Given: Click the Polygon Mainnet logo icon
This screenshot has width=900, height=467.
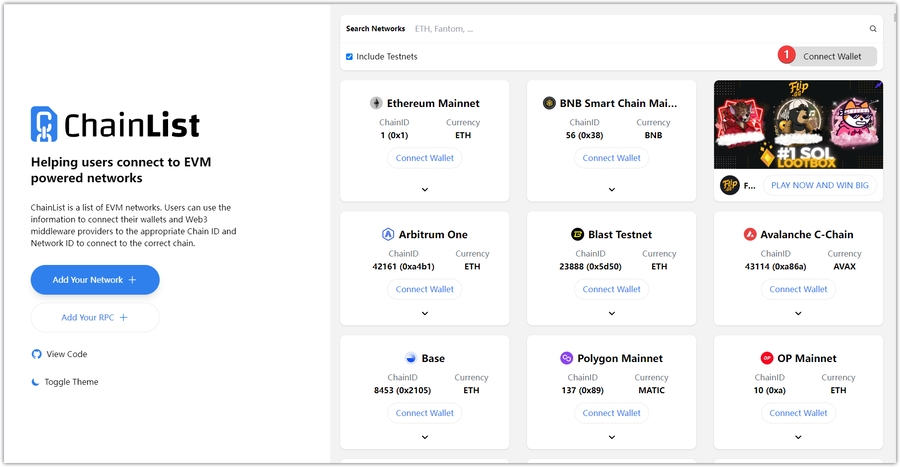Looking at the screenshot, I should 566,358.
